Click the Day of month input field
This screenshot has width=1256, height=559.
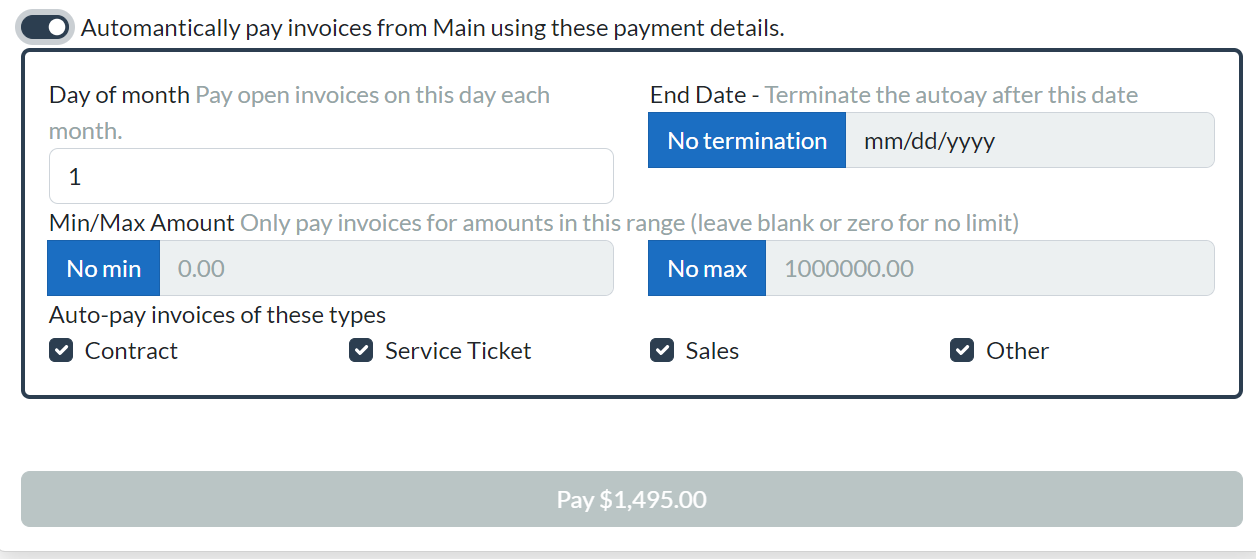tap(331, 177)
